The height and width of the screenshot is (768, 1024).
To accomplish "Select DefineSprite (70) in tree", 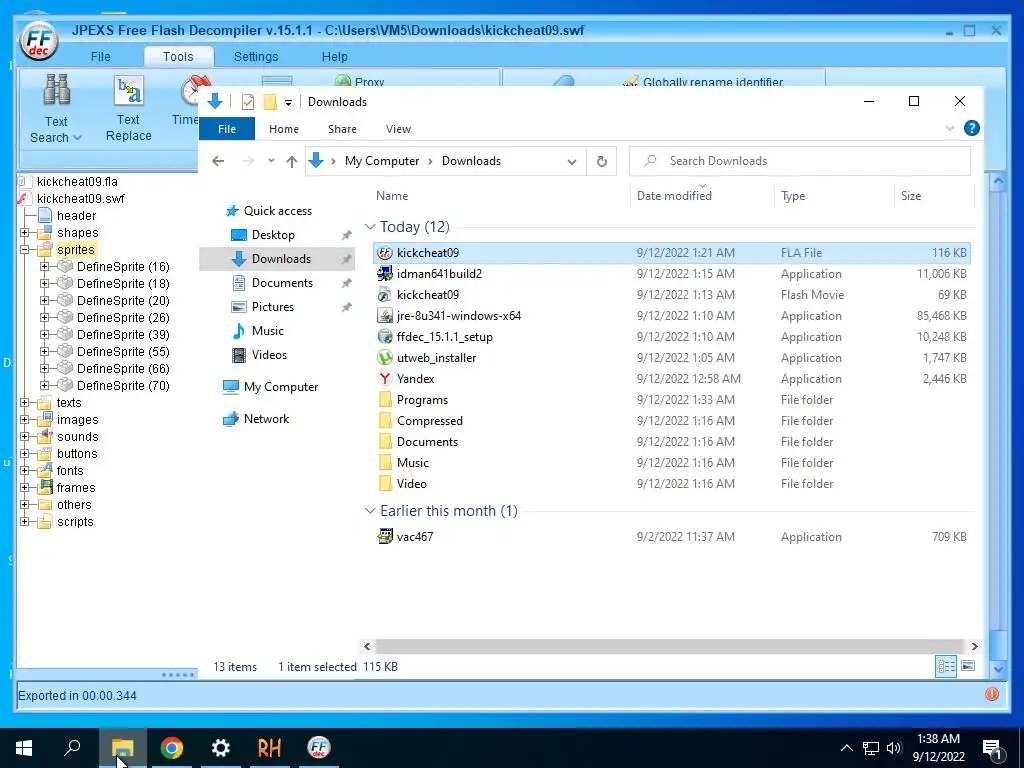I will pos(123,385).
